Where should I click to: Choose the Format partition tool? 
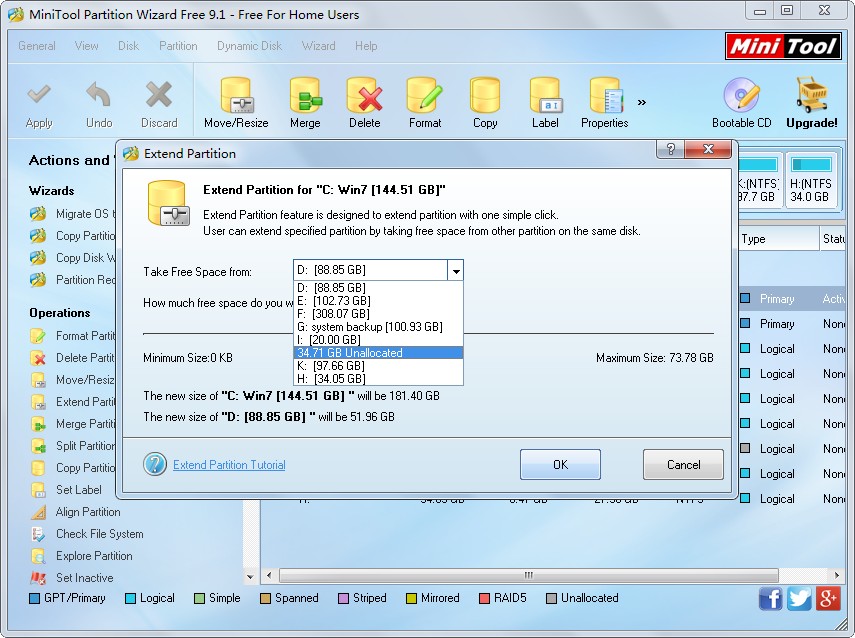click(424, 102)
